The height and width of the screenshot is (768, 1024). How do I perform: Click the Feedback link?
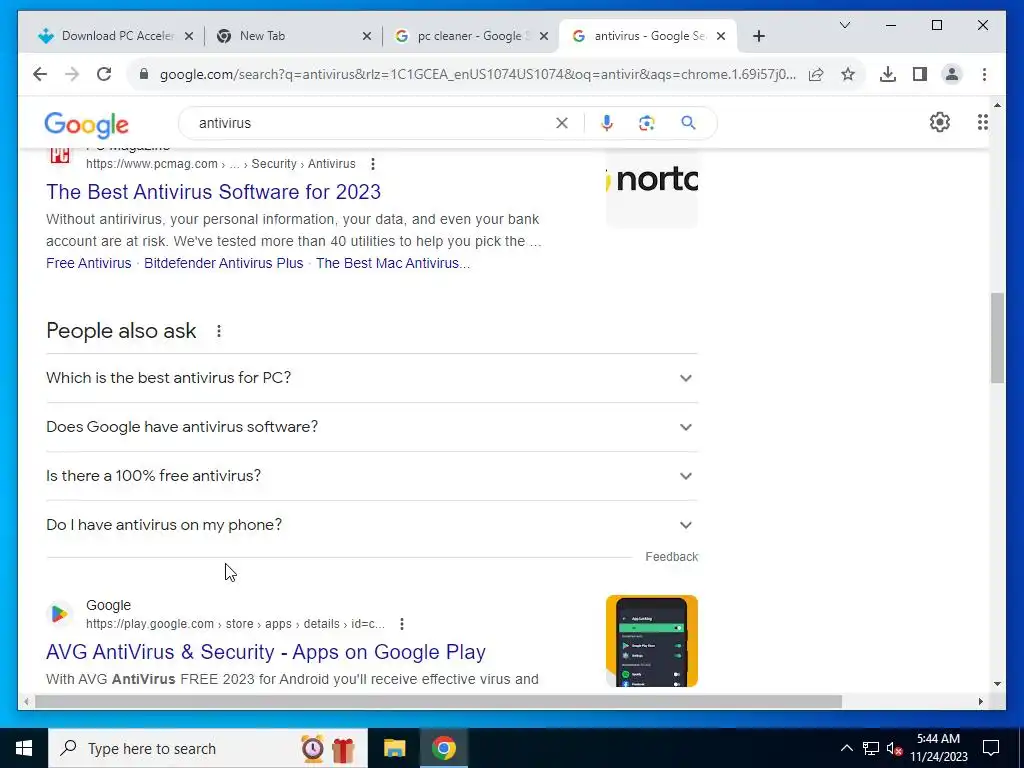tap(671, 557)
